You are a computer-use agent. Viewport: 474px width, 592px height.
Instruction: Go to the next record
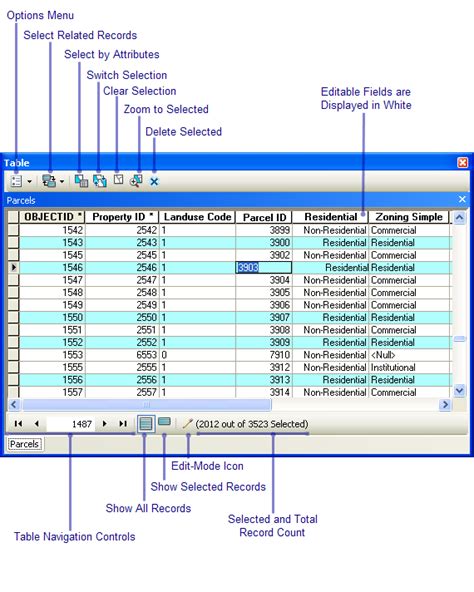point(105,424)
